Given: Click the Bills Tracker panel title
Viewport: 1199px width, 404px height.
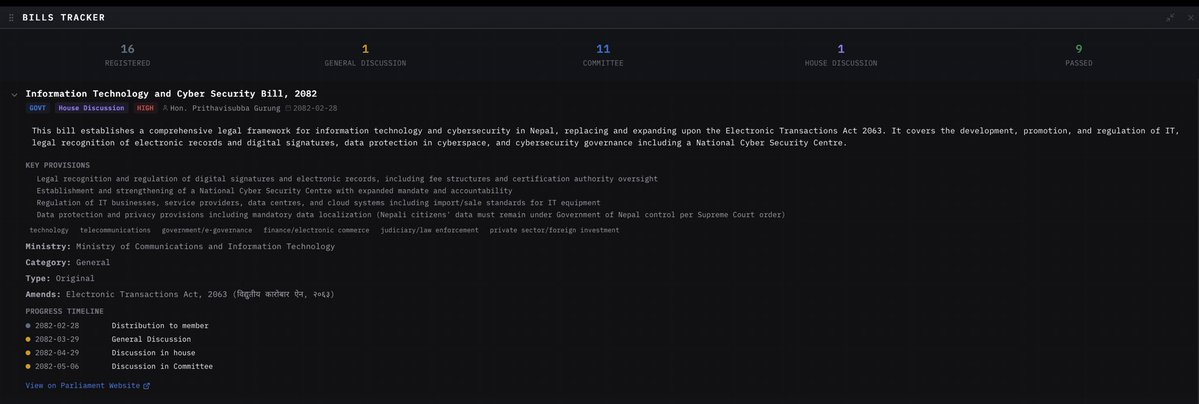Looking at the screenshot, I should coord(63,18).
